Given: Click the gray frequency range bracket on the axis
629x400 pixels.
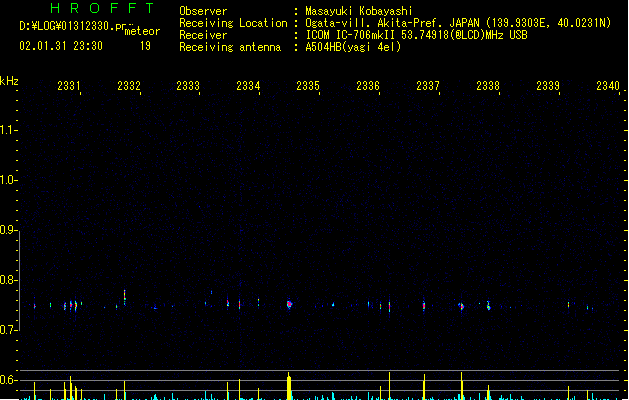Looking at the screenshot, I should click(x=19, y=280).
